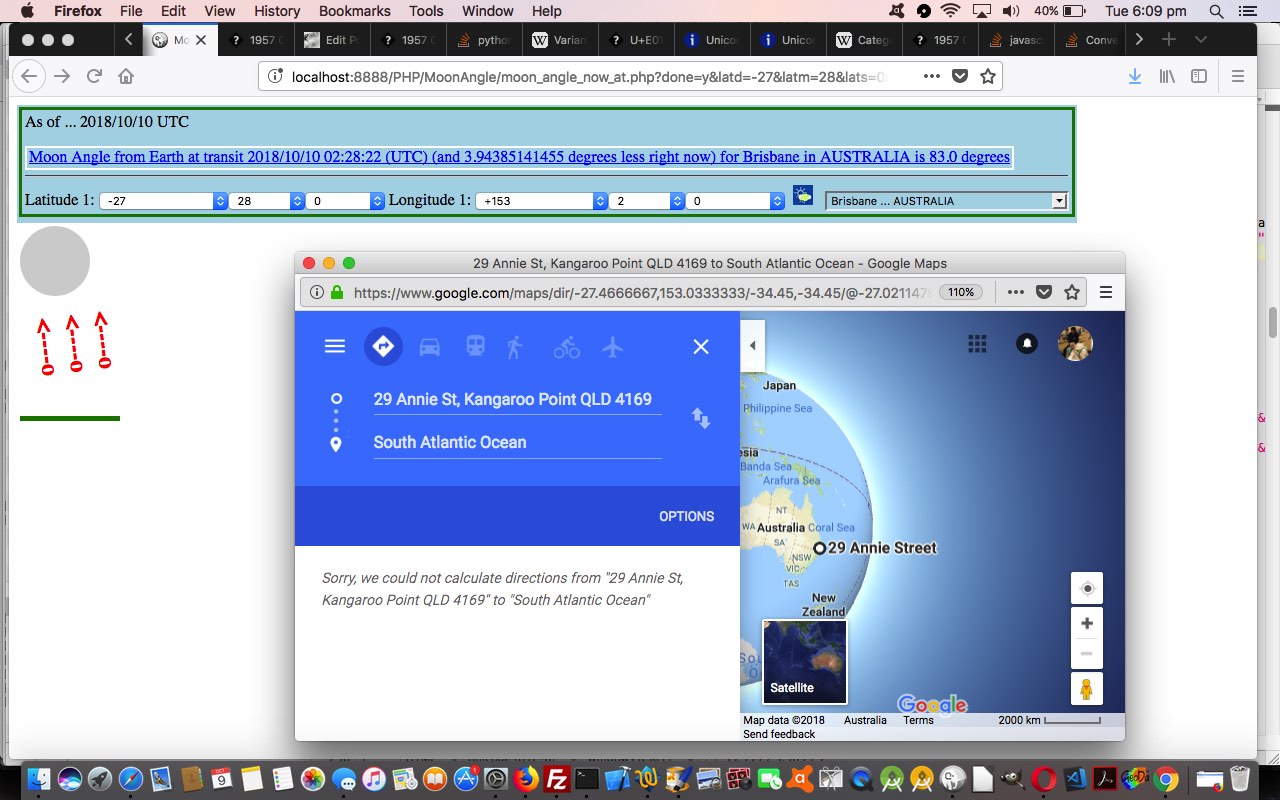Open Spotlight search in menu bar
This screenshot has width=1280, height=800.
(1216, 11)
